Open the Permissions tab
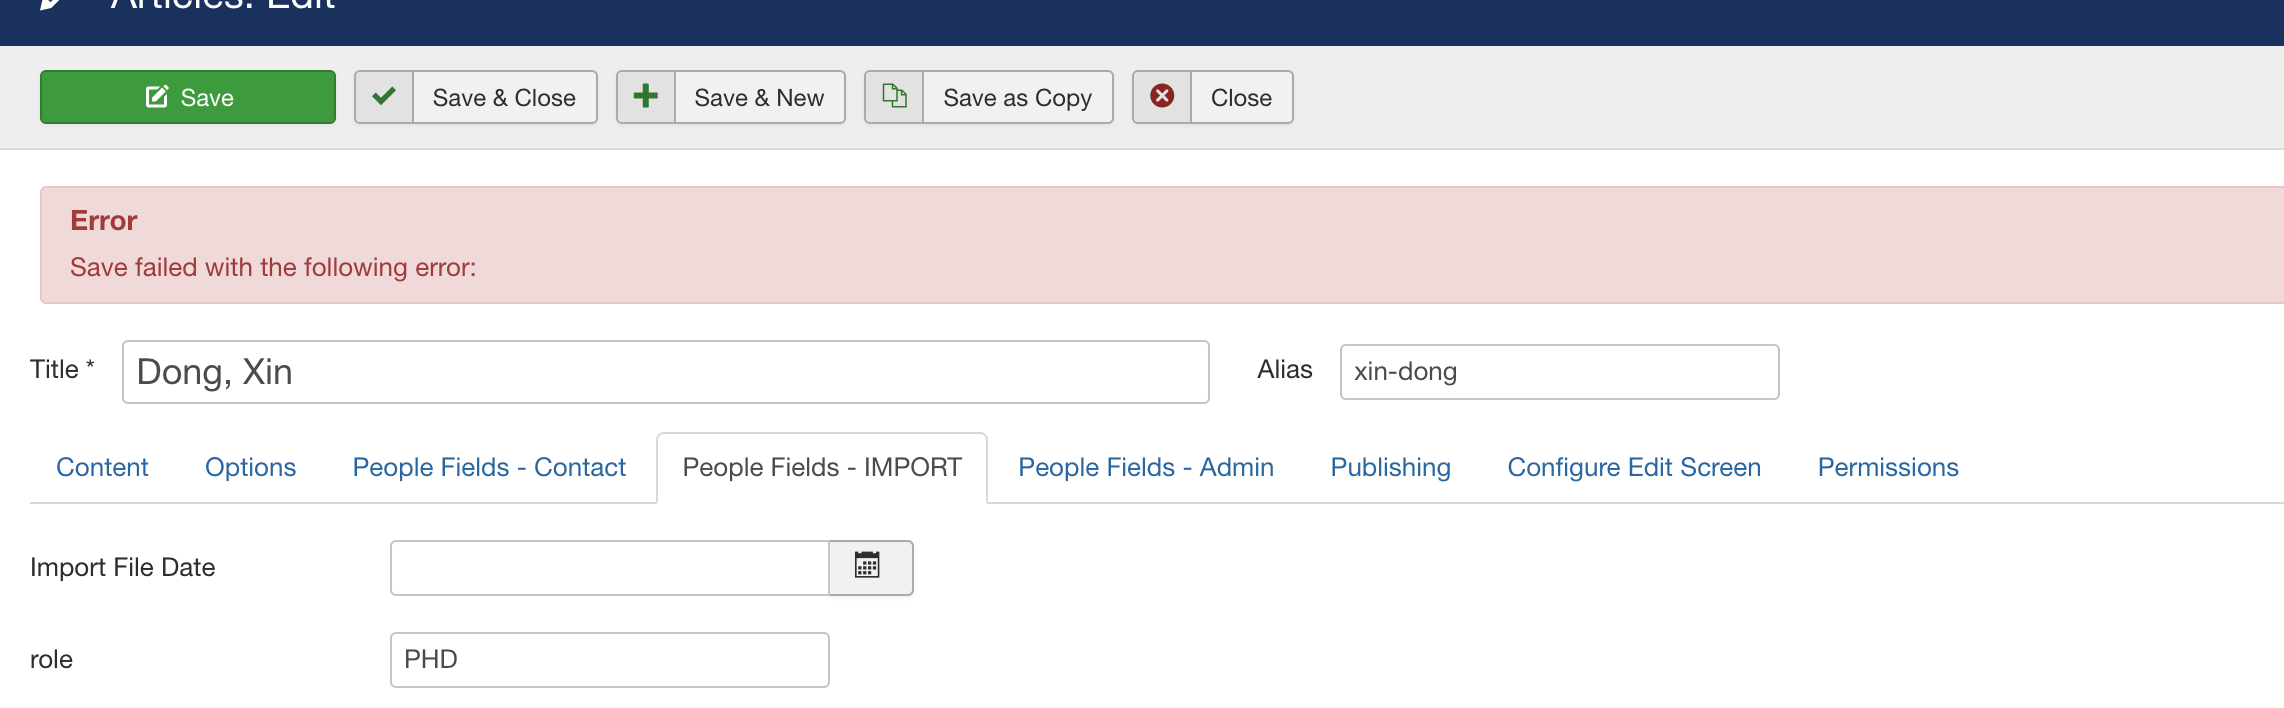 [x=1887, y=467]
